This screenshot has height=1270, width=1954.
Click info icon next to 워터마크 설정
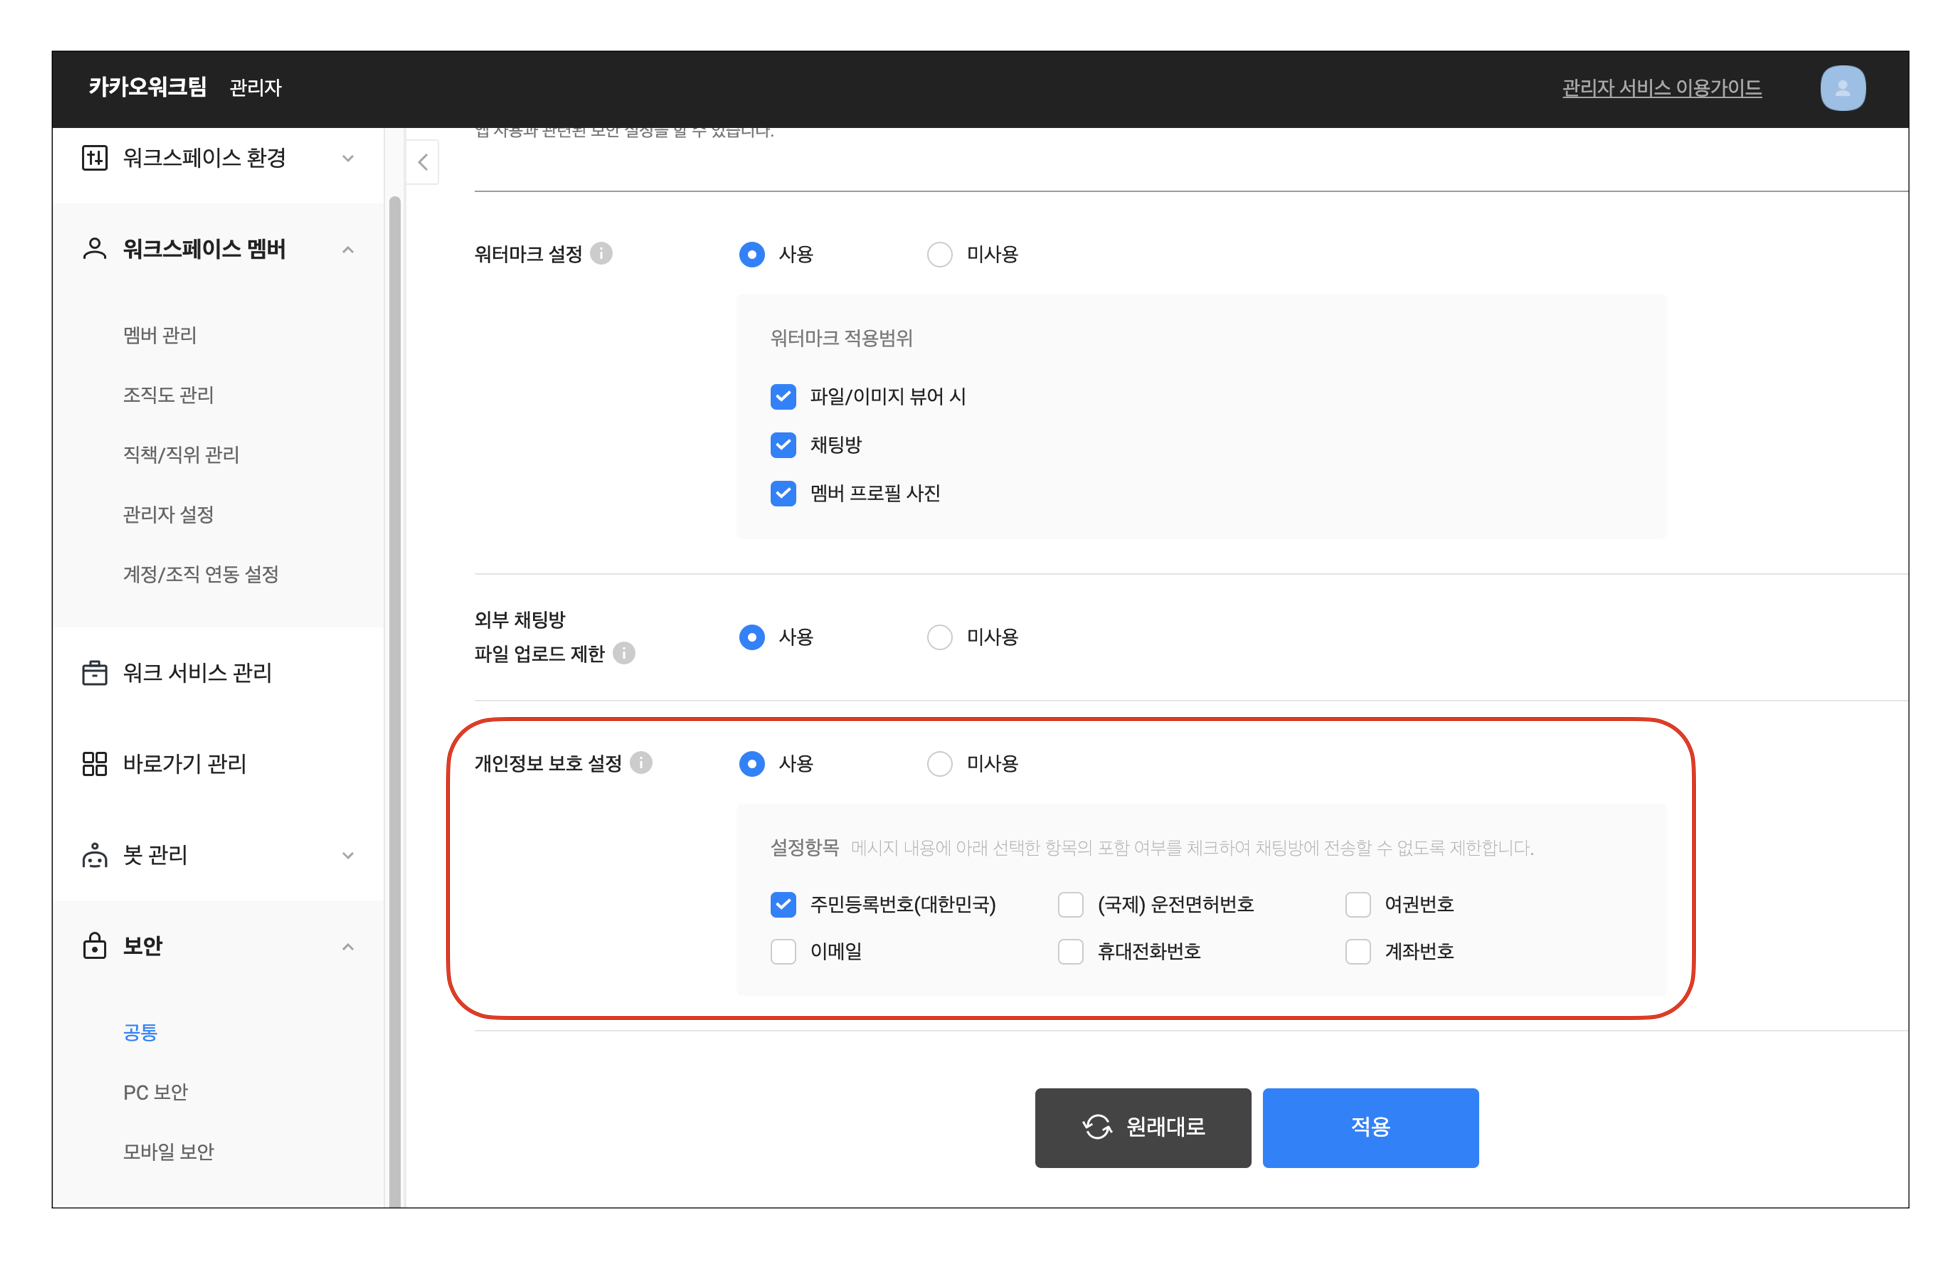click(601, 254)
